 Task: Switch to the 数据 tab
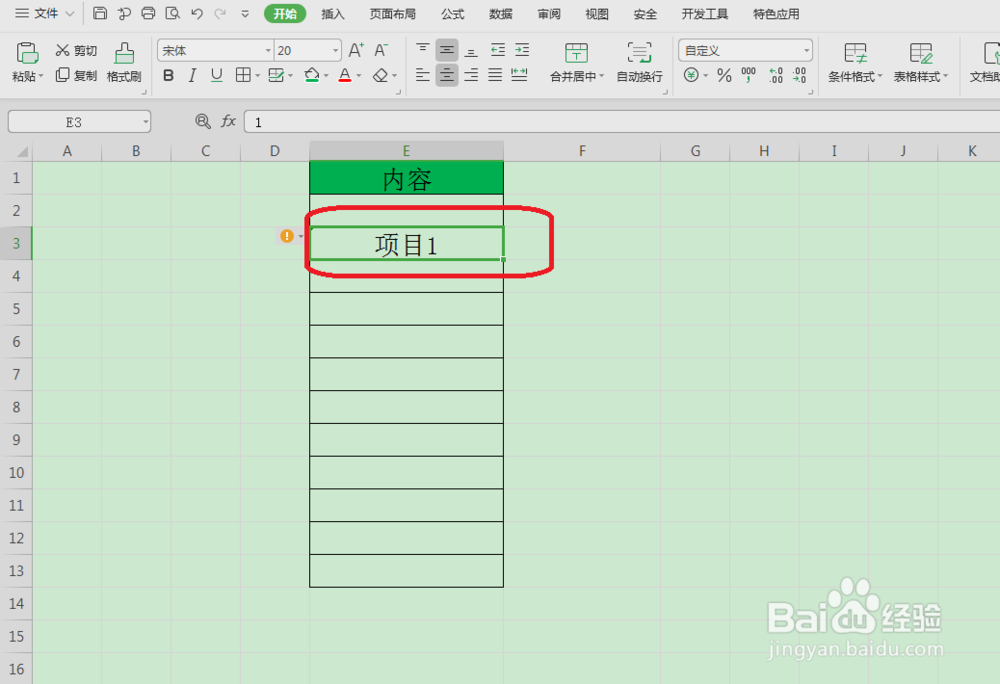pyautogui.click(x=501, y=14)
